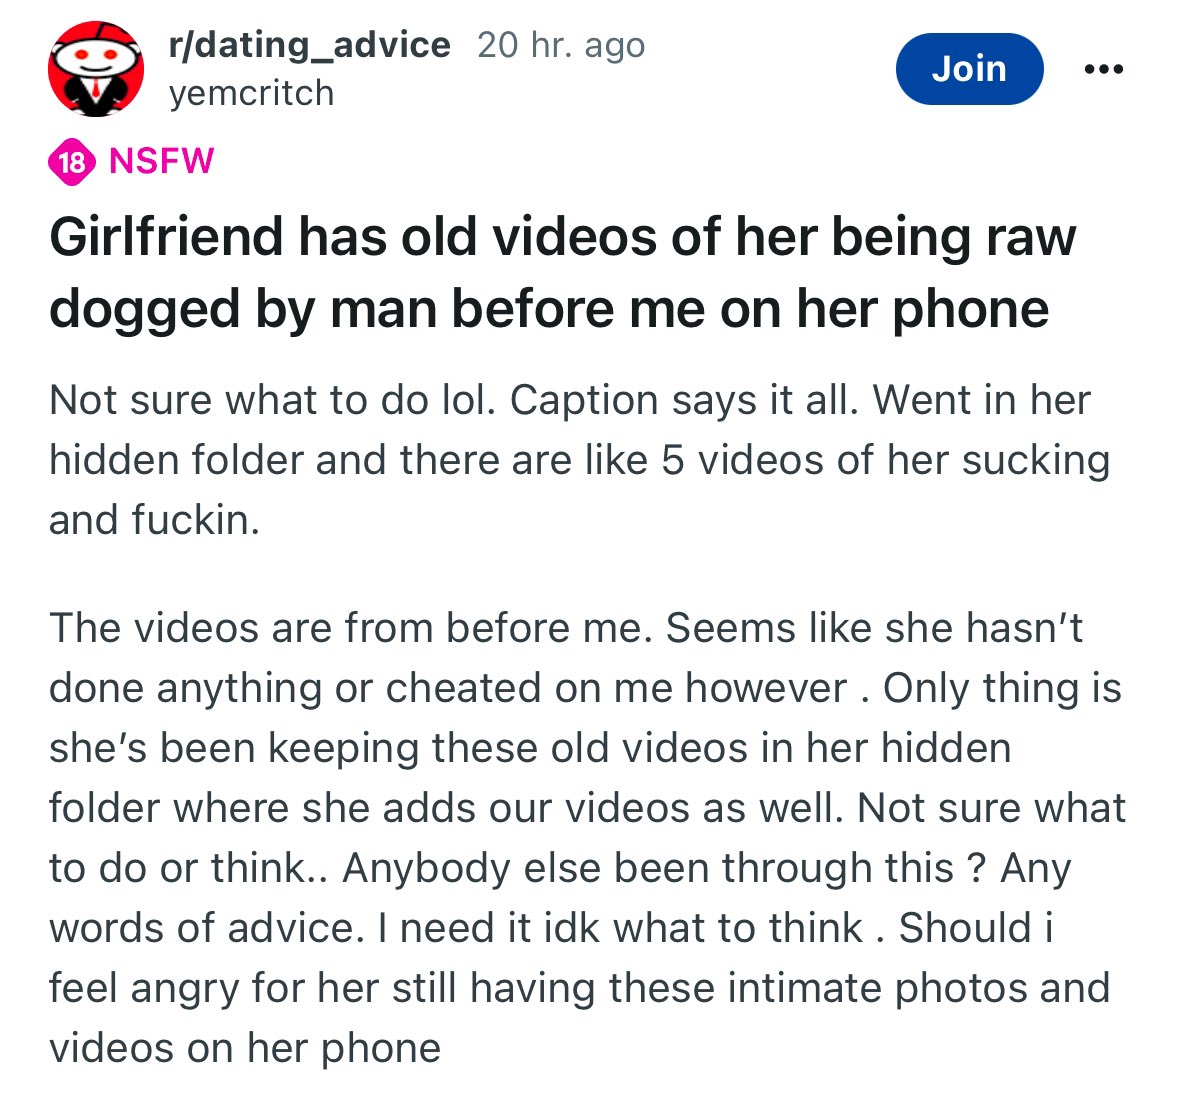The height and width of the screenshot is (1100, 1179).
Task: Open the post title starting "Girlfriend has old videos"
Action: pyautogui.click(x=562, y=237)
